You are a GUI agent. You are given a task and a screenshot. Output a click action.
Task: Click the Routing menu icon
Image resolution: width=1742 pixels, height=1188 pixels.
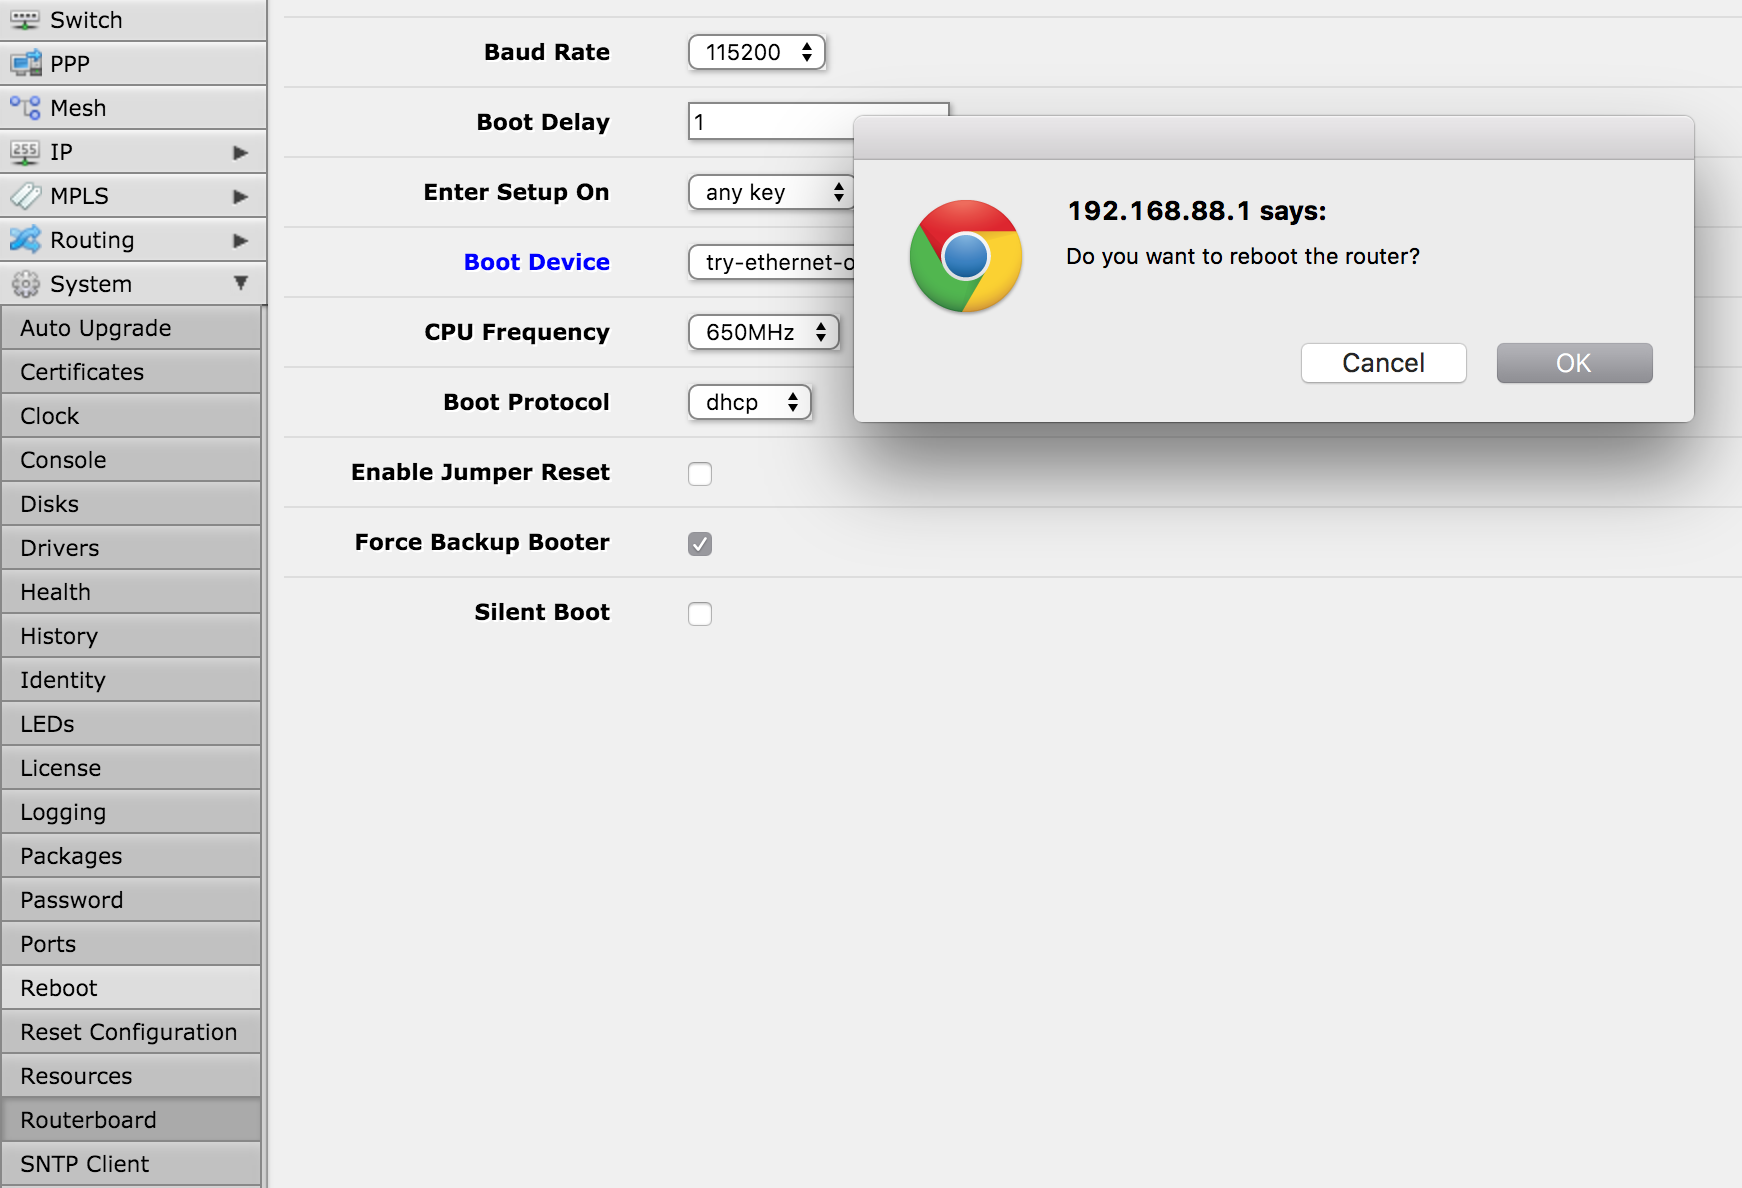coord(25,240)
